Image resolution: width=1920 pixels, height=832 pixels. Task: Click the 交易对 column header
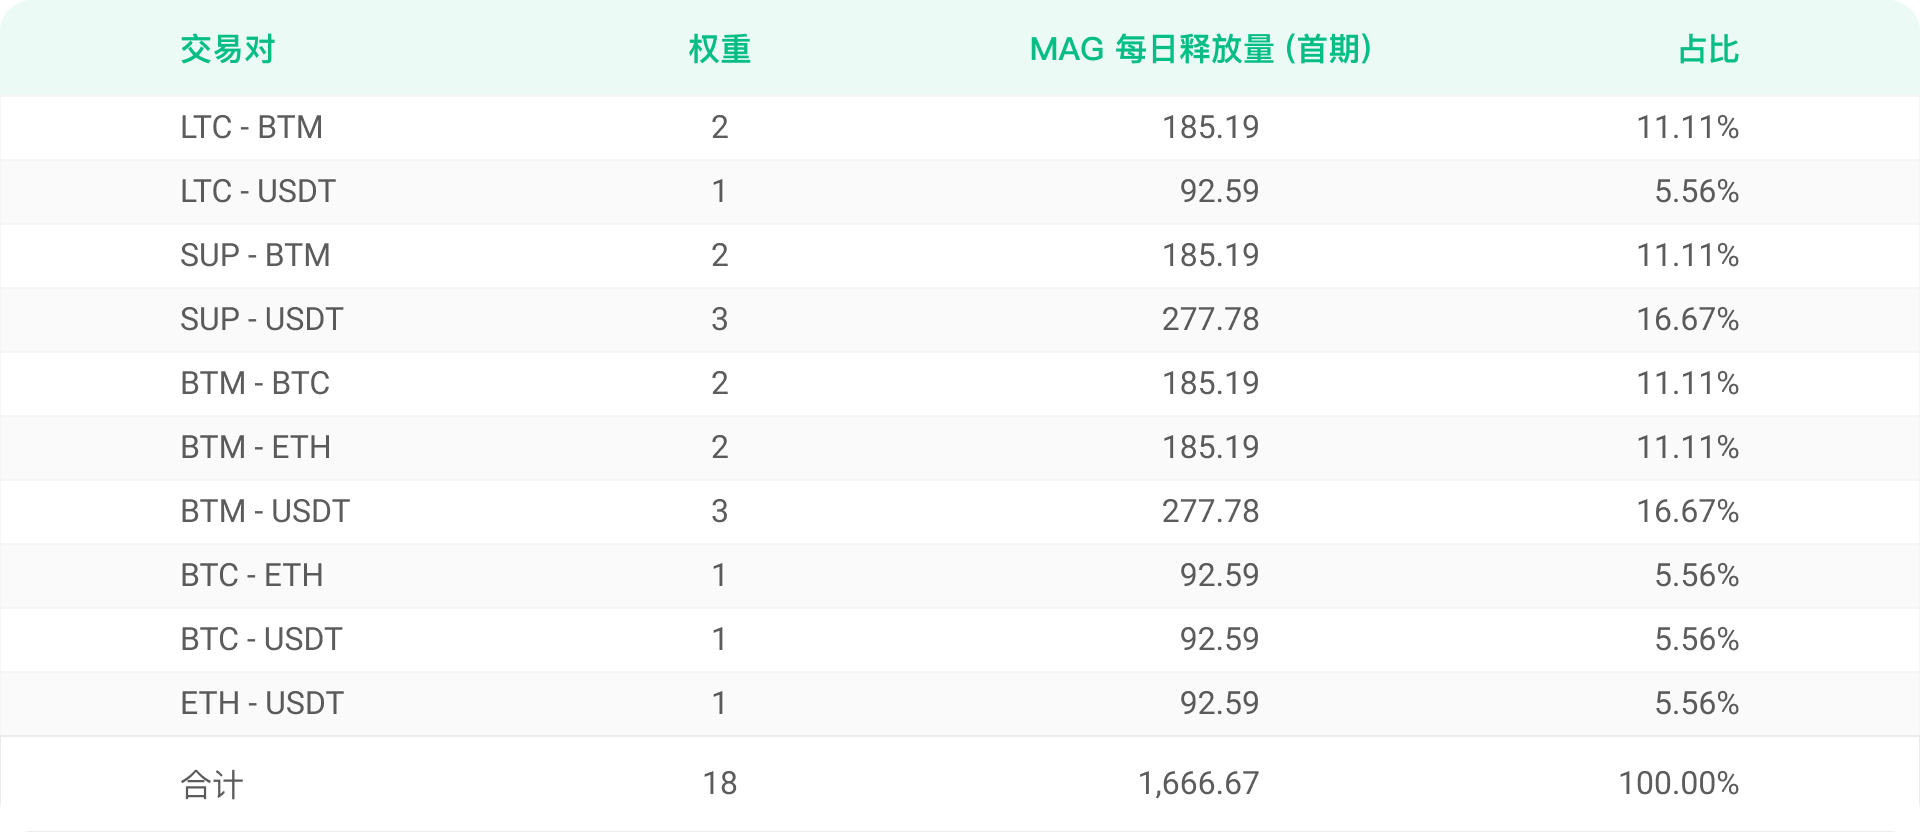pyautogui.click(x=227, y=49)
